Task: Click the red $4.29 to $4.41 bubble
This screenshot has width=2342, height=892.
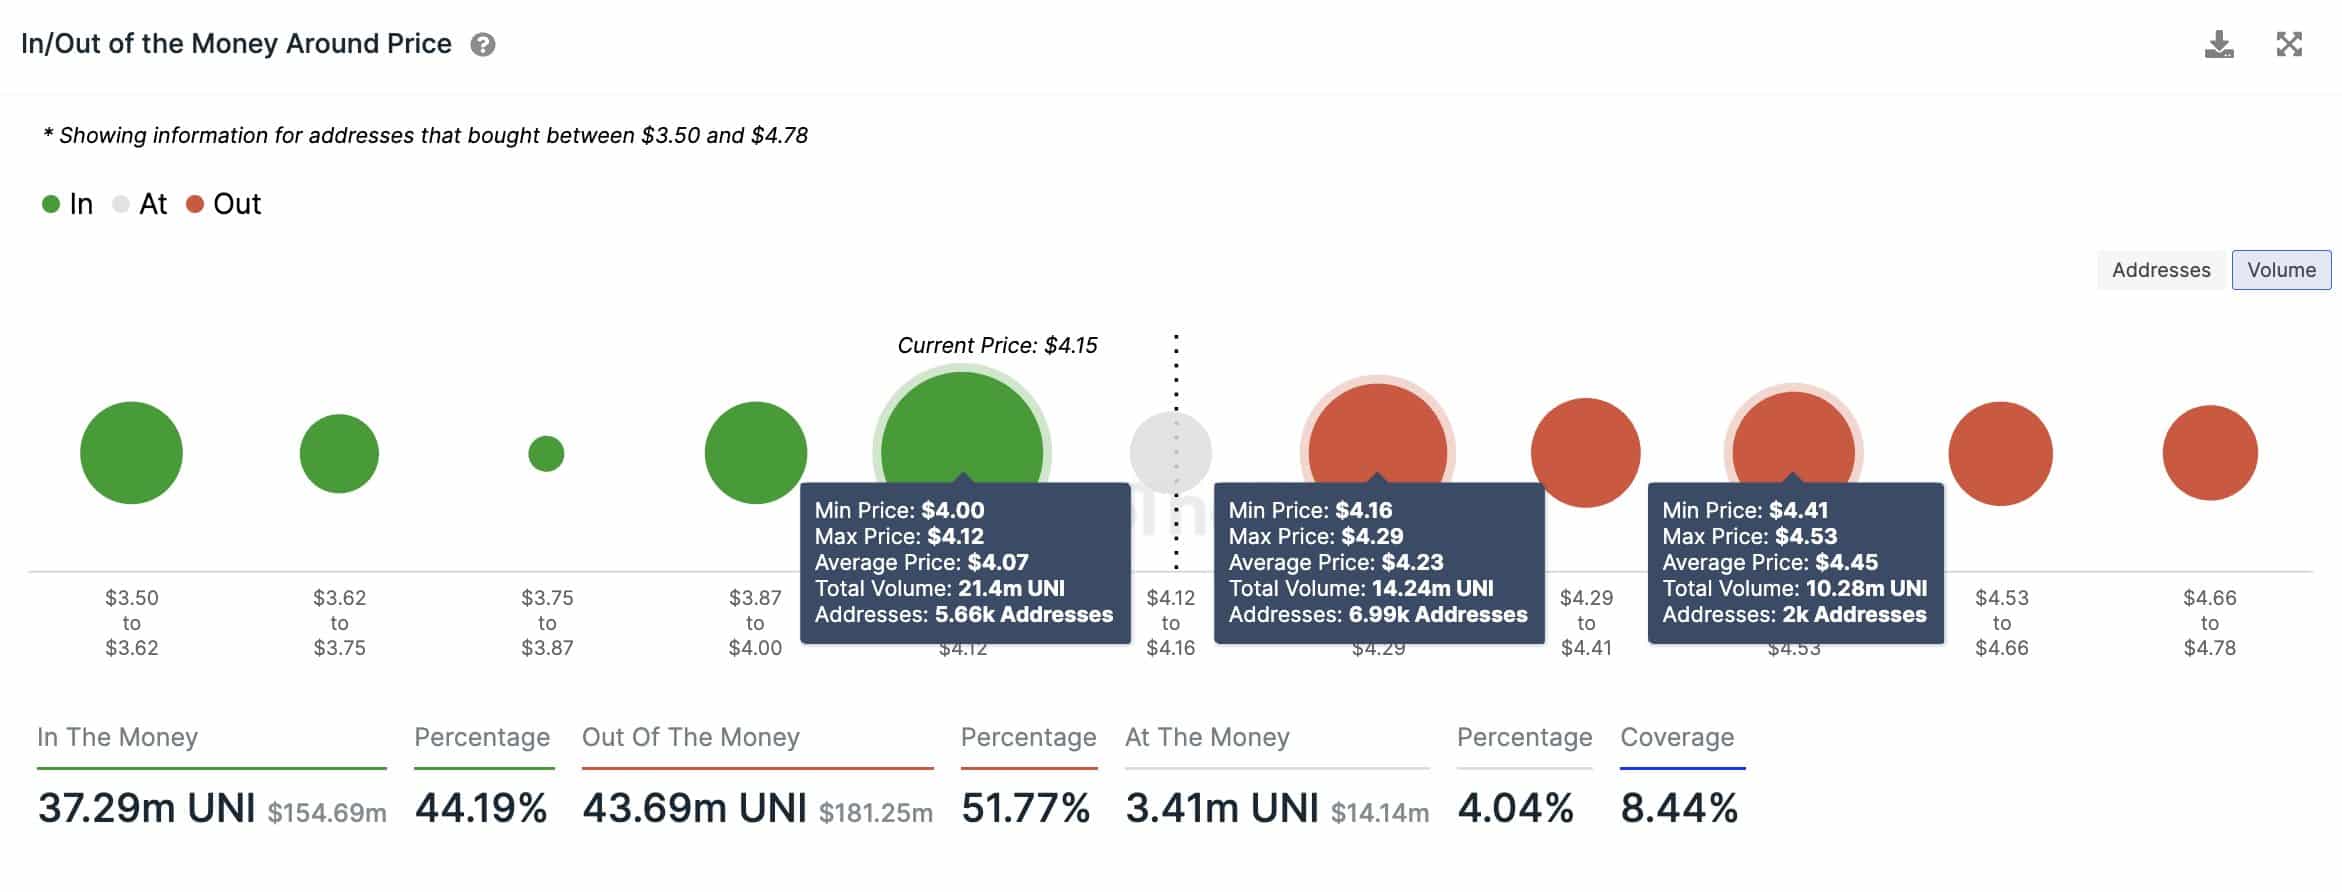Action: point(1588,452)
